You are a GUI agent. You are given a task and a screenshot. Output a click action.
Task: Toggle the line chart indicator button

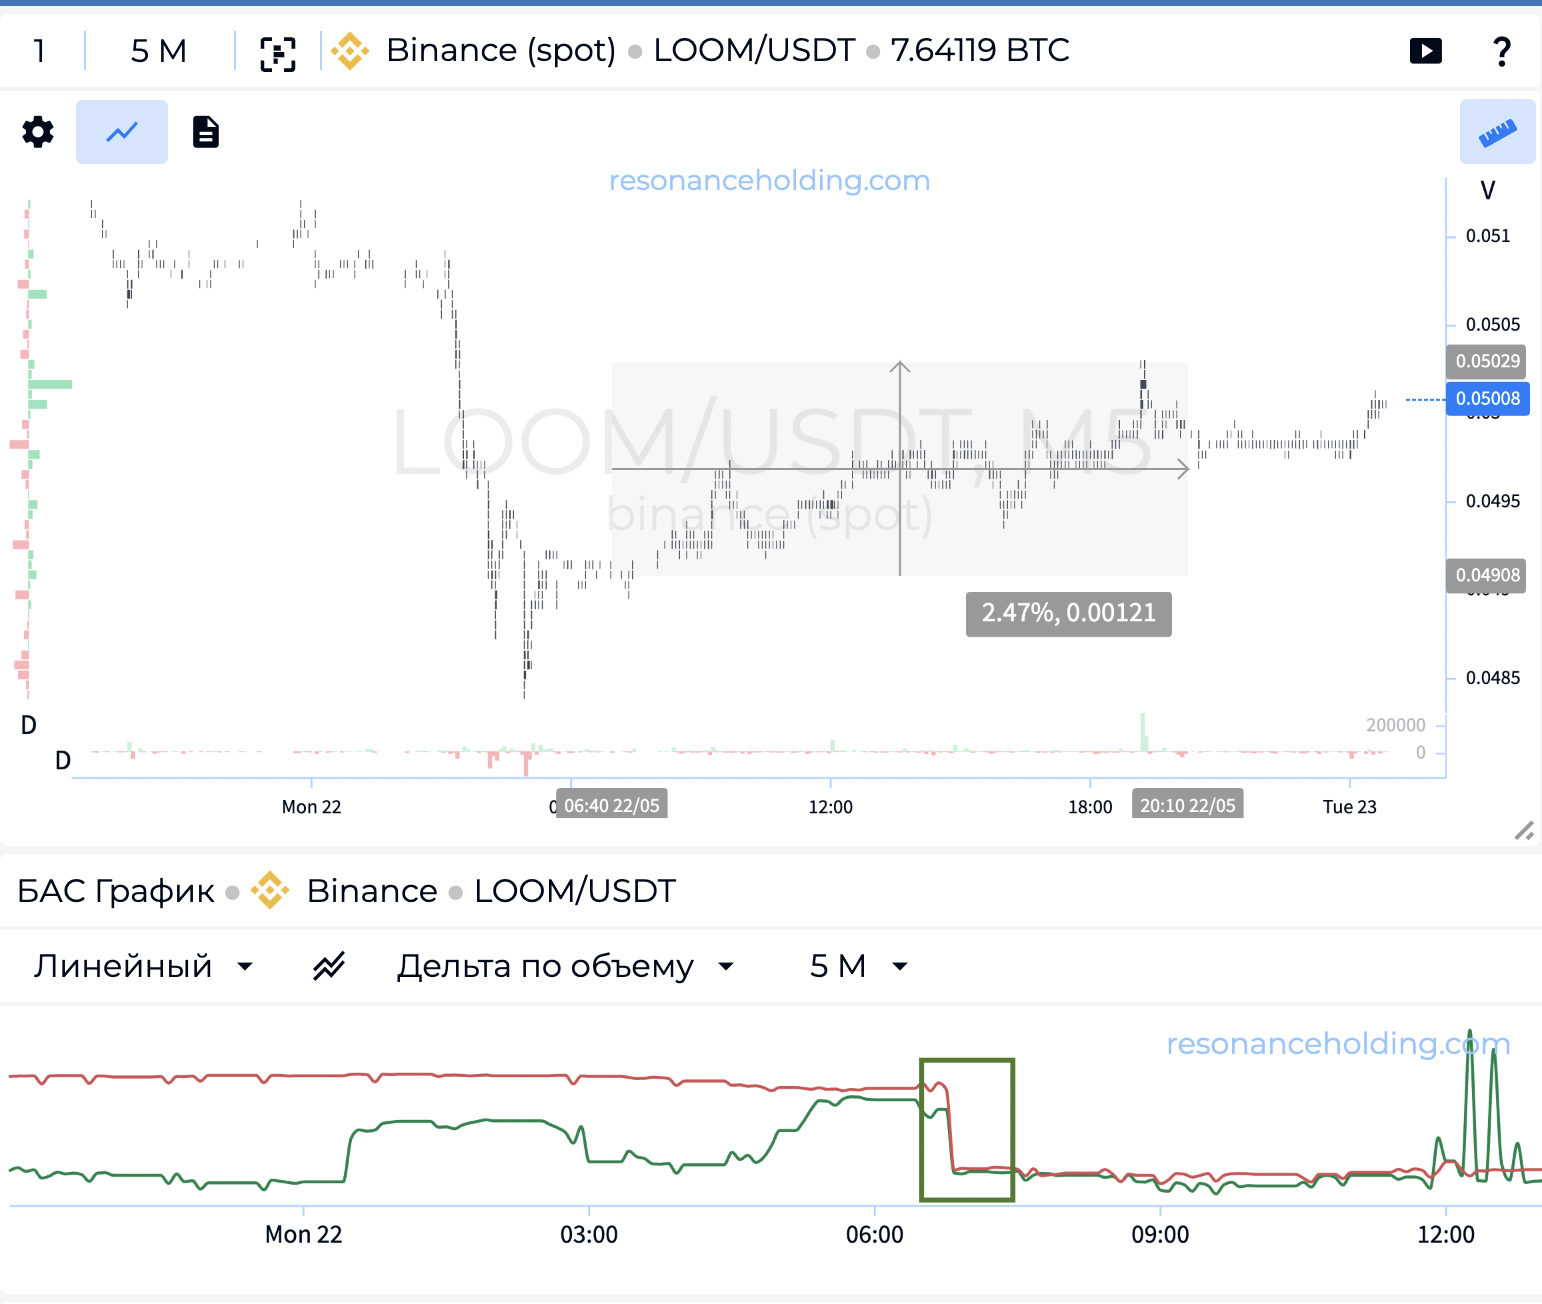(122, 132)
